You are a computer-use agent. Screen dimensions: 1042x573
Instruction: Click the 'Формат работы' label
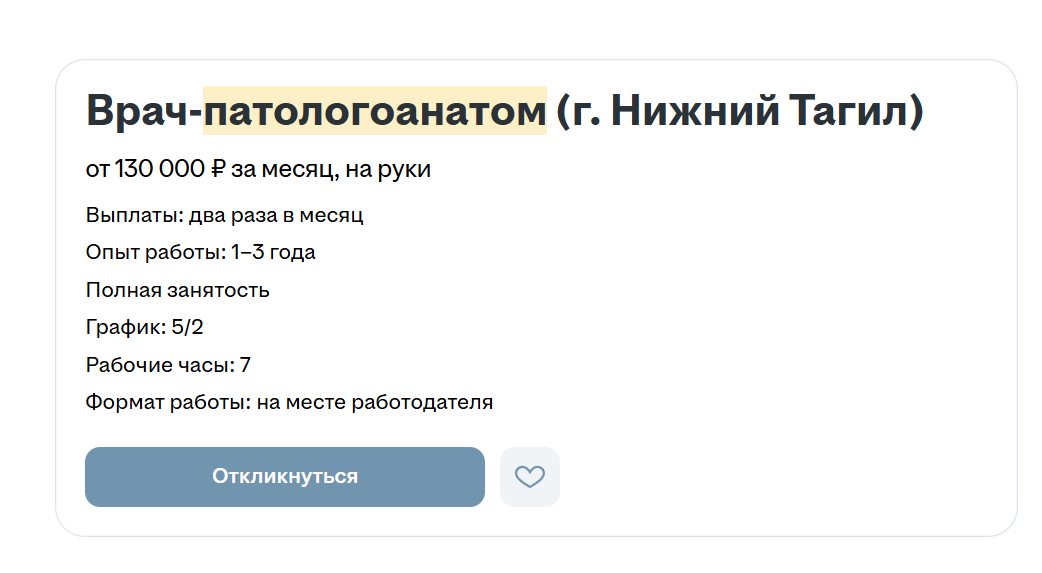168,402
